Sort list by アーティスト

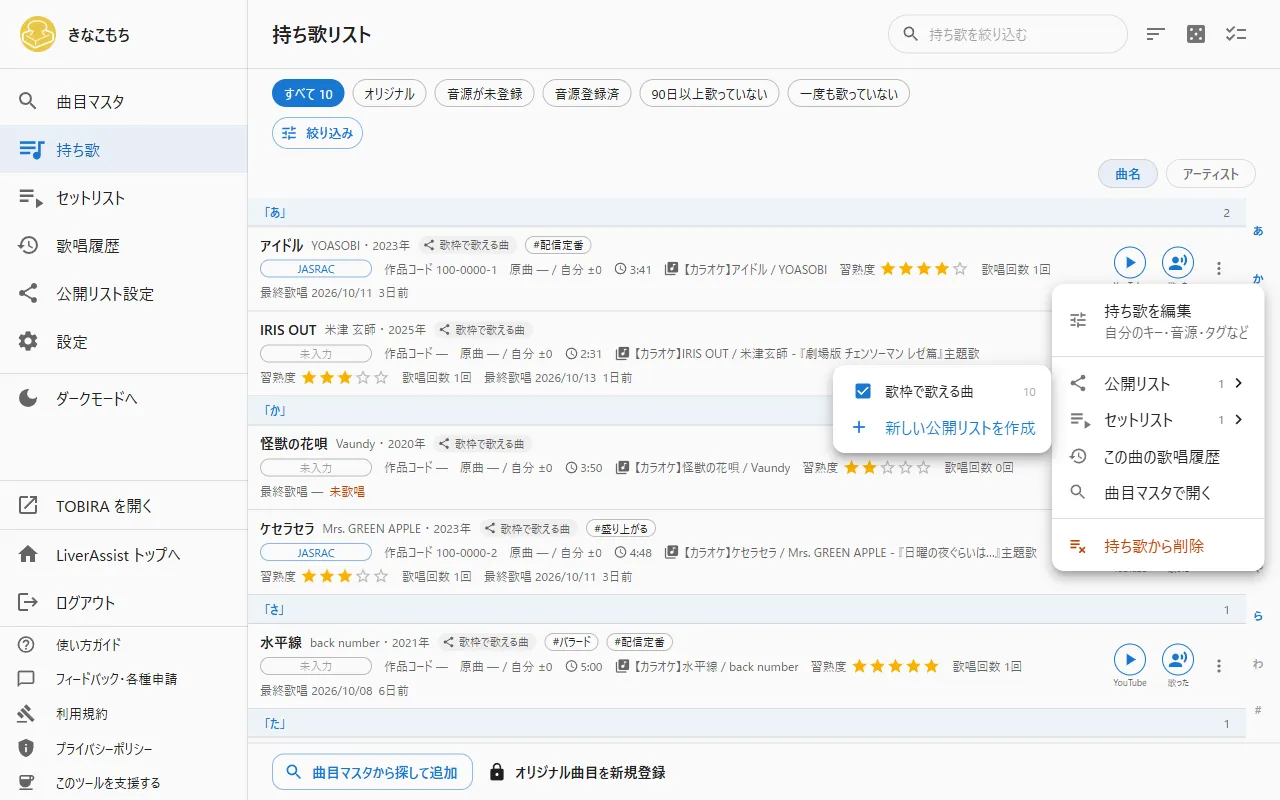click(x=1210, y=173)
